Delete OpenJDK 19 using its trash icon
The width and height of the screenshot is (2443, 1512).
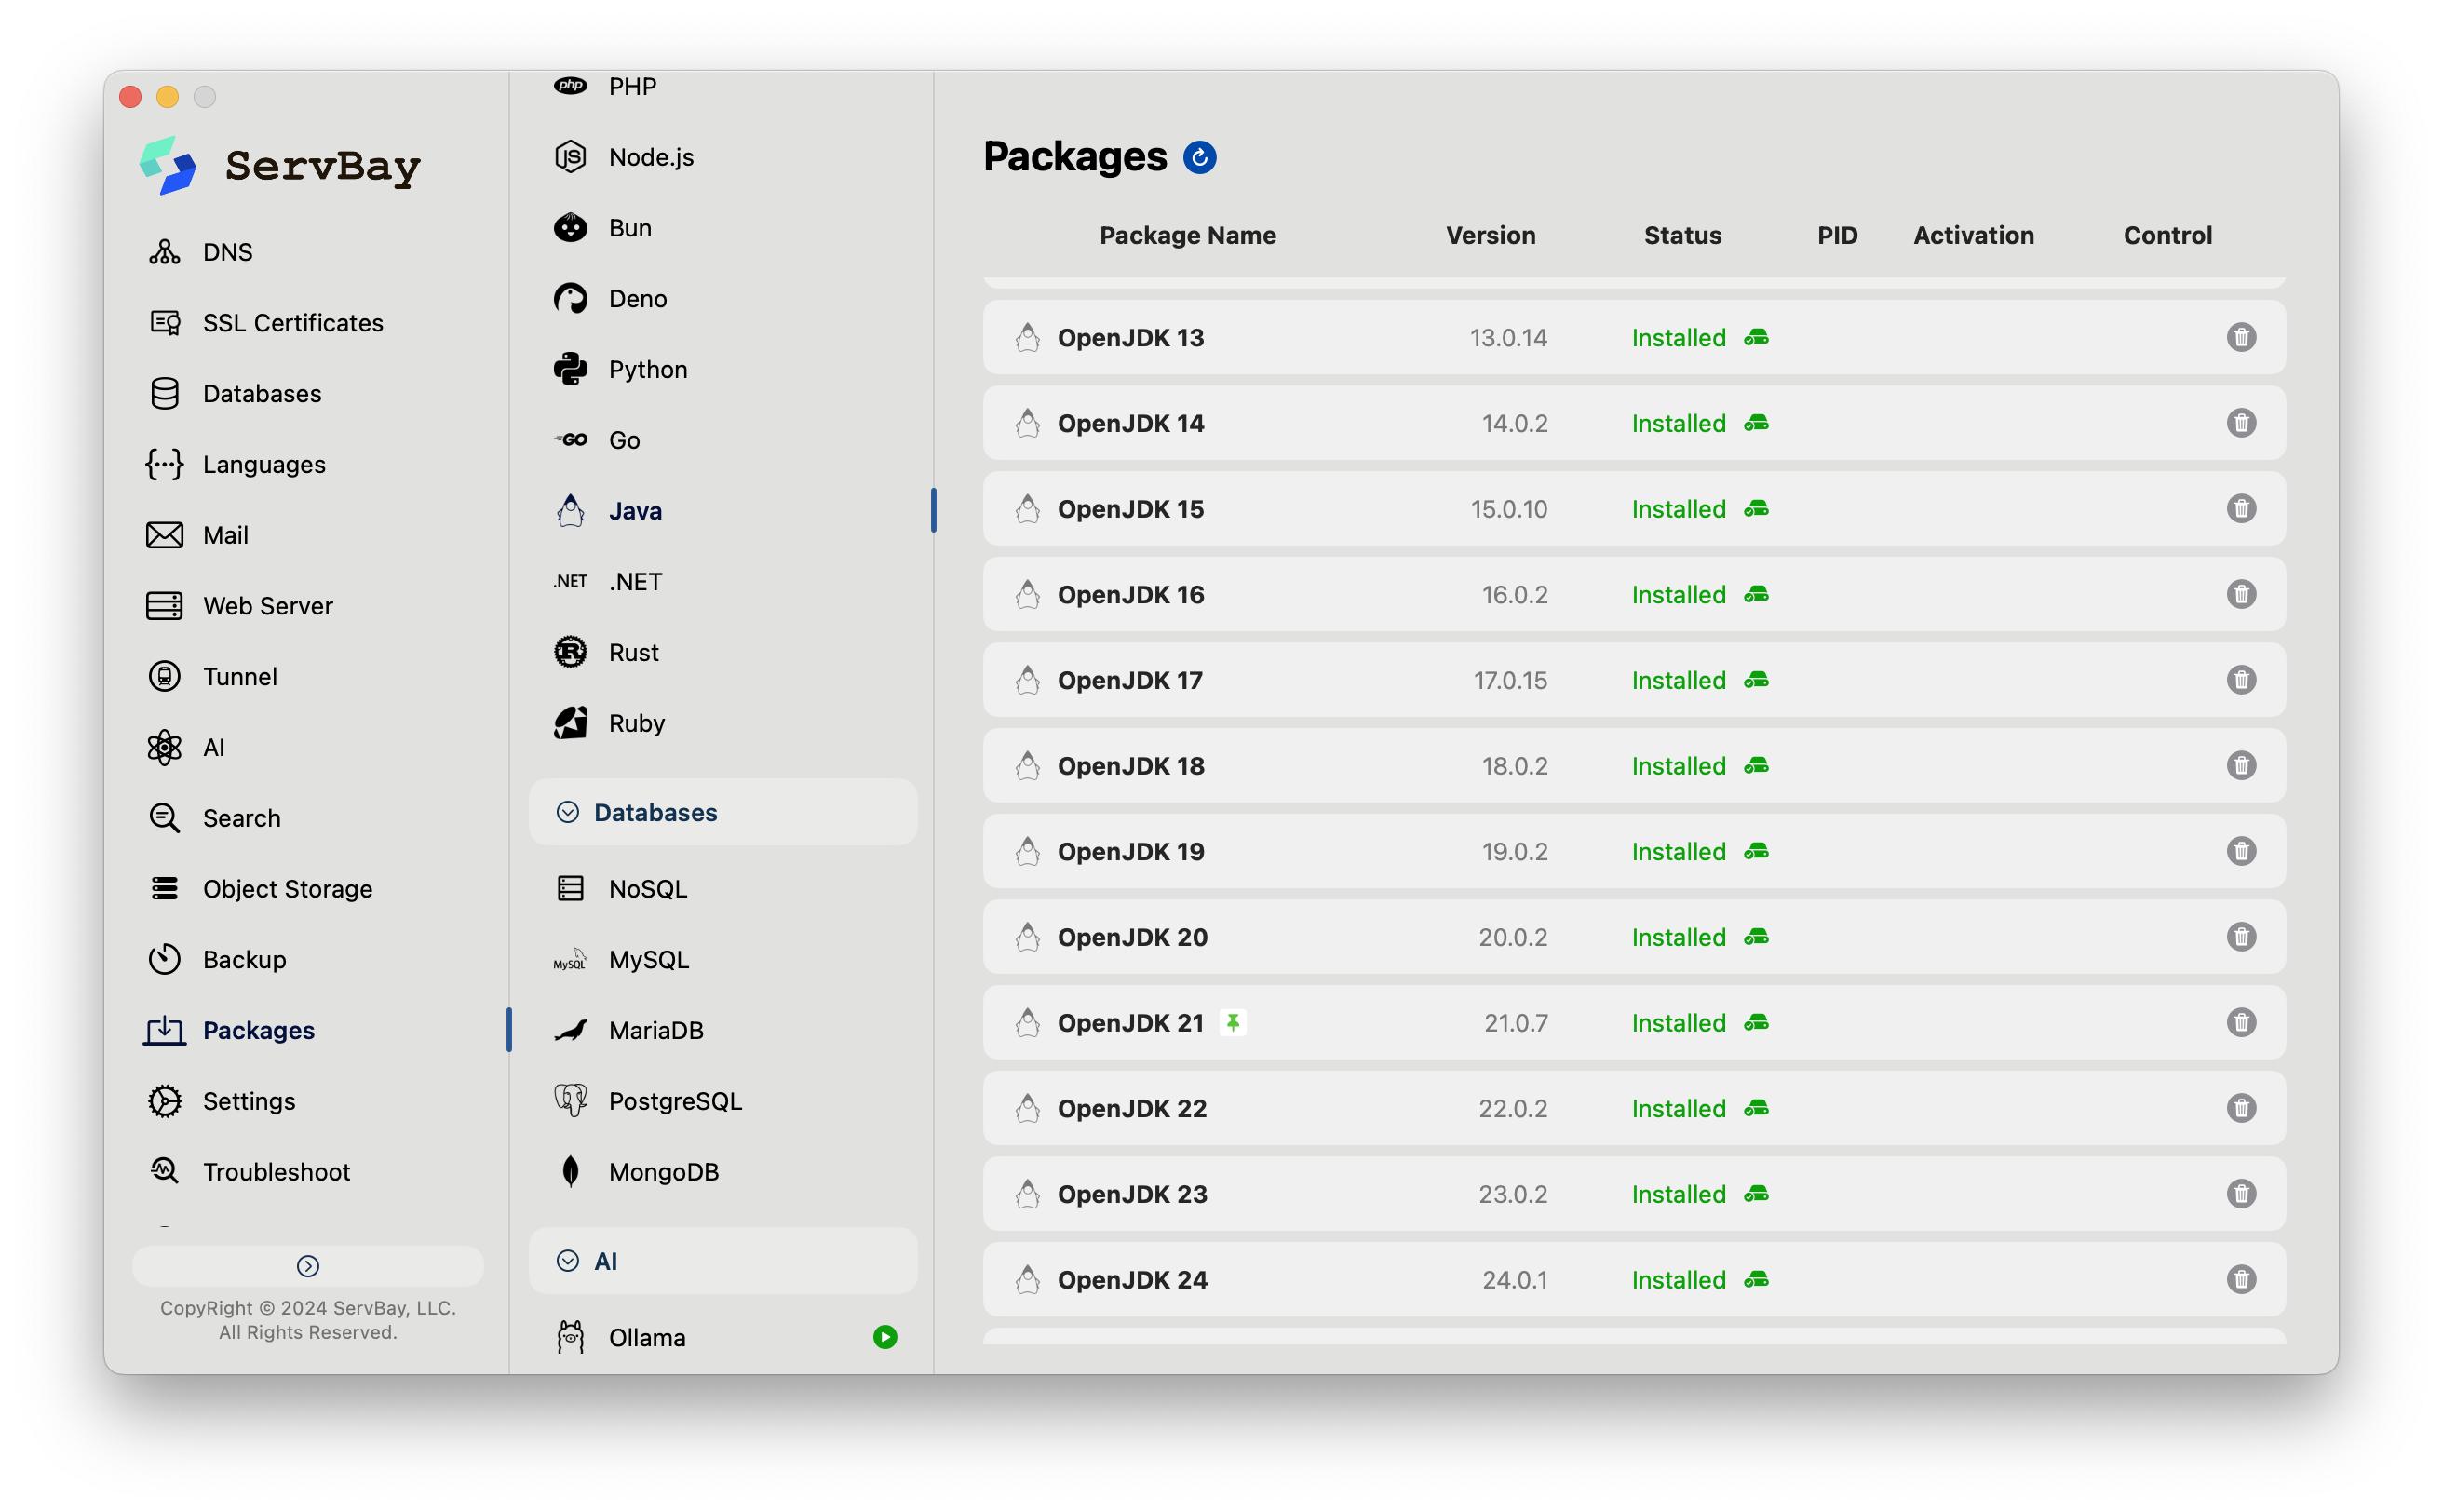pyautogui.click(x=2240, y=852)
